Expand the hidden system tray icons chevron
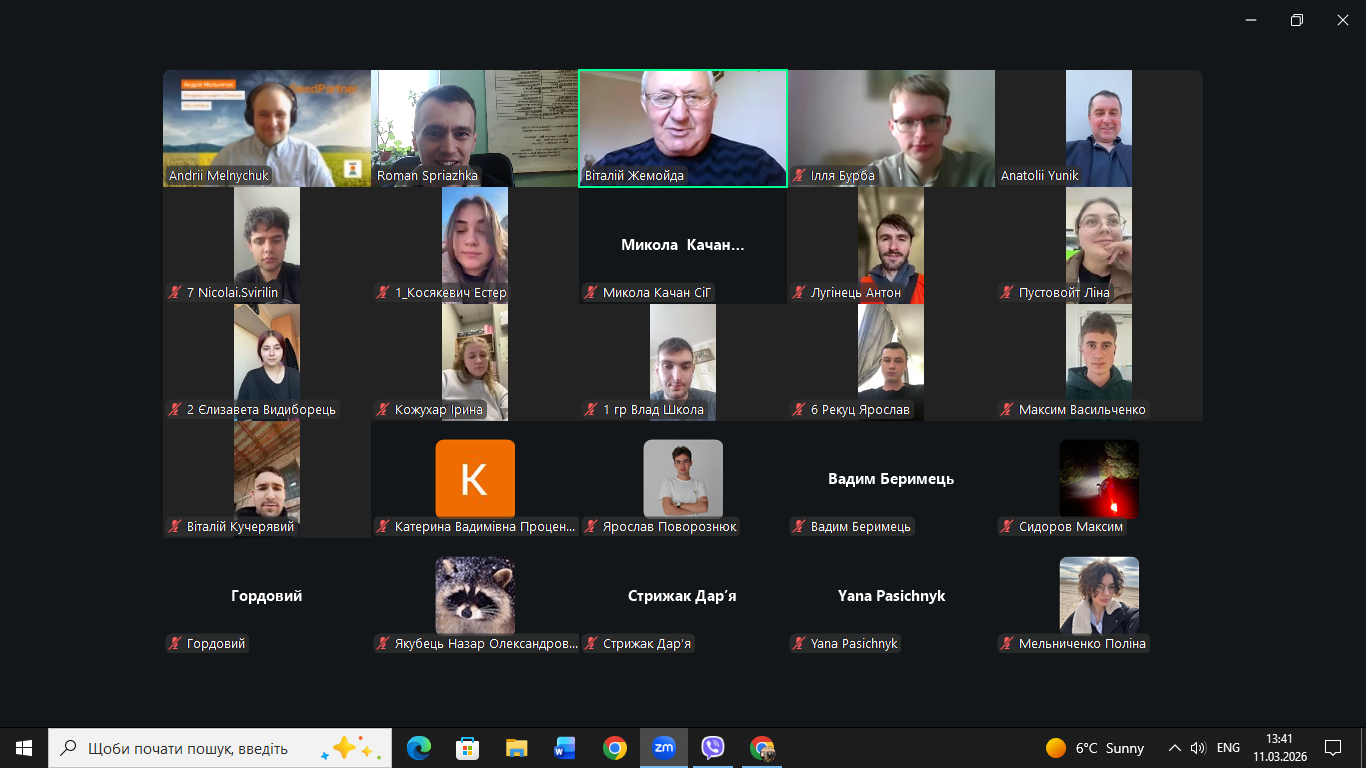The image size is (1366, 768). pos(1175,748)
